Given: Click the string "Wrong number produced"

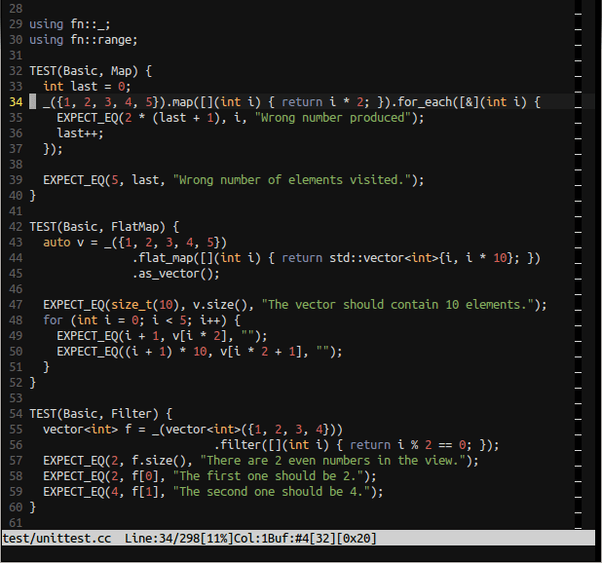Looking at the screenshot, I should (x=333, y=118).
